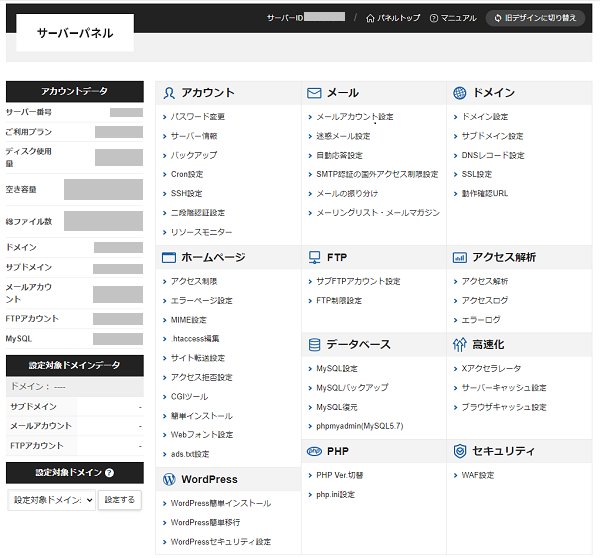Click the WordPress logo icon
This screenshot has height=558, width=600.
coord(169,479)
